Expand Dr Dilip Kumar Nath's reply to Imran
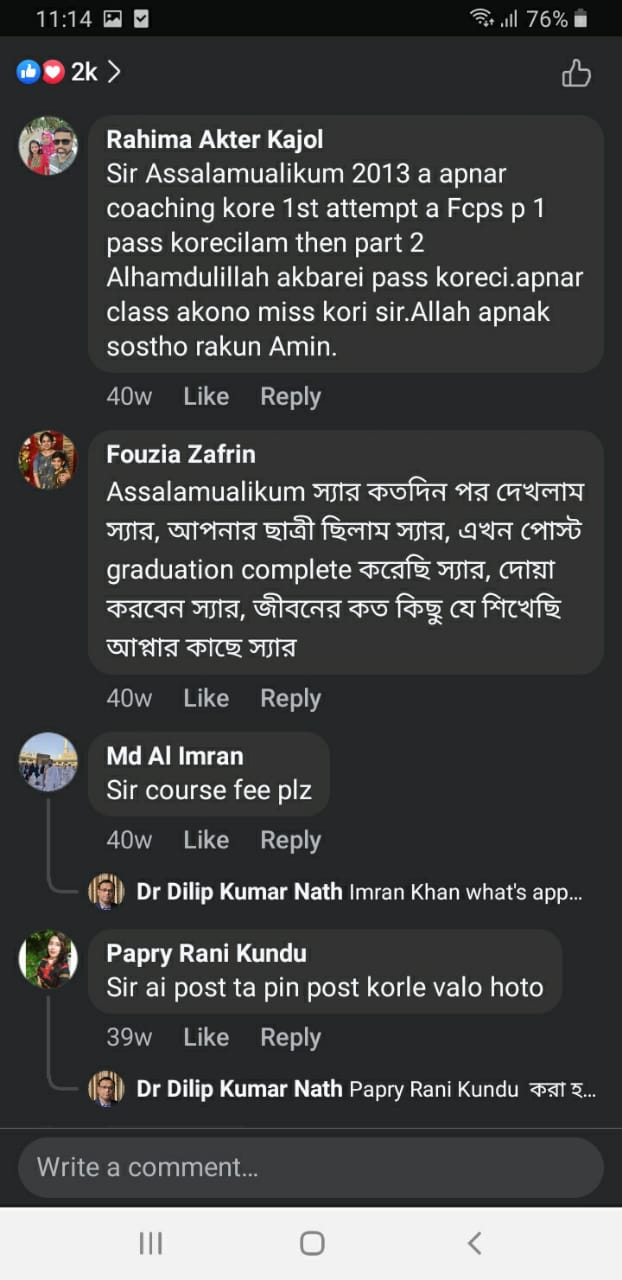The width and height of the screenshot is (622, 1280). (x=360, y=892)
